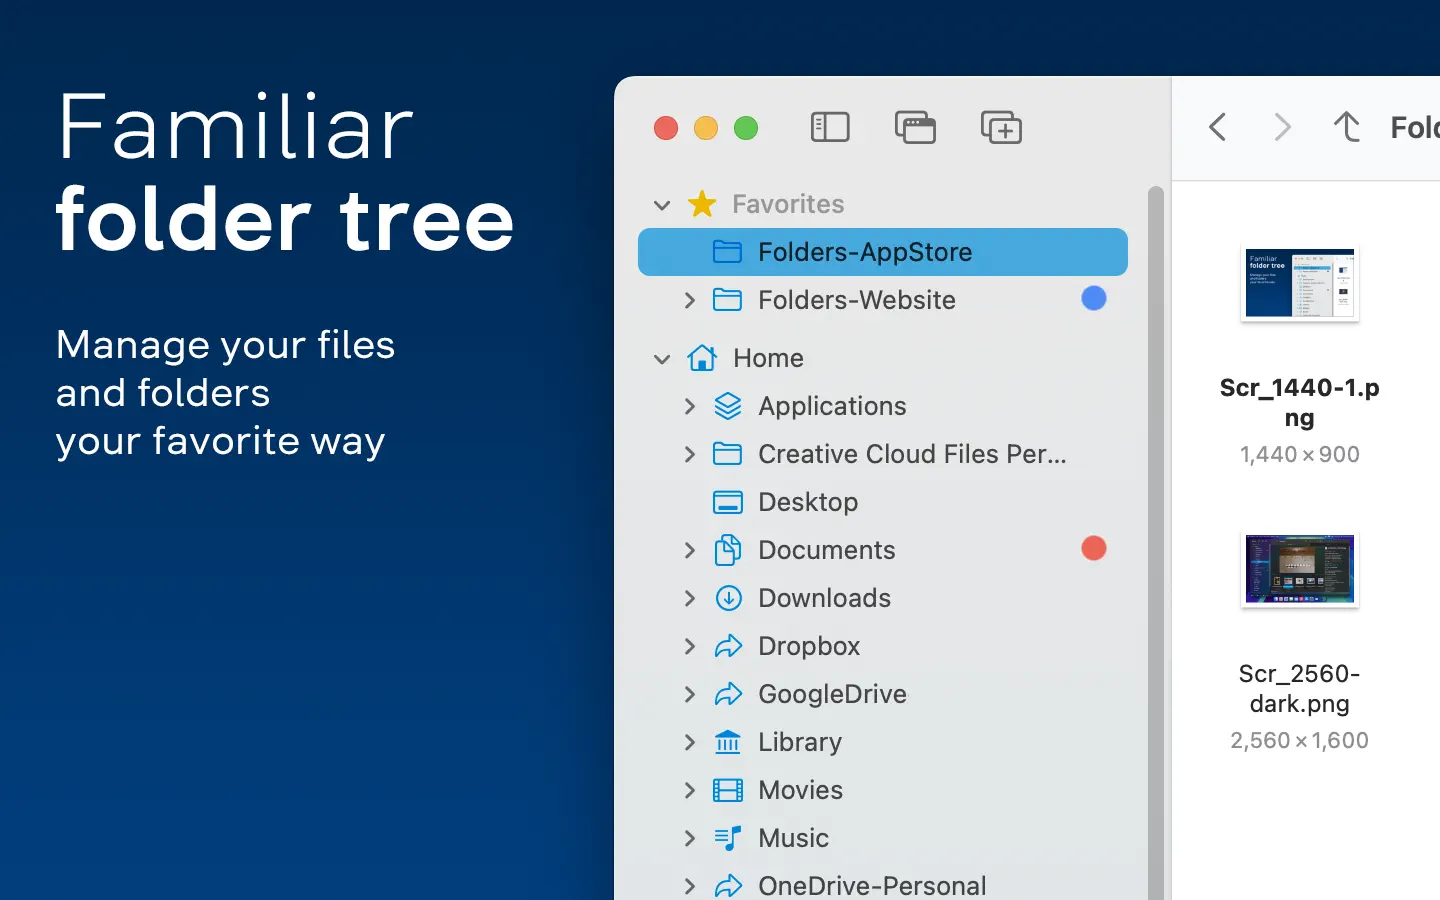The image size is (1440, 900).
Task: Expand the OneDrive-Personal folder
Action: point(689,886)
